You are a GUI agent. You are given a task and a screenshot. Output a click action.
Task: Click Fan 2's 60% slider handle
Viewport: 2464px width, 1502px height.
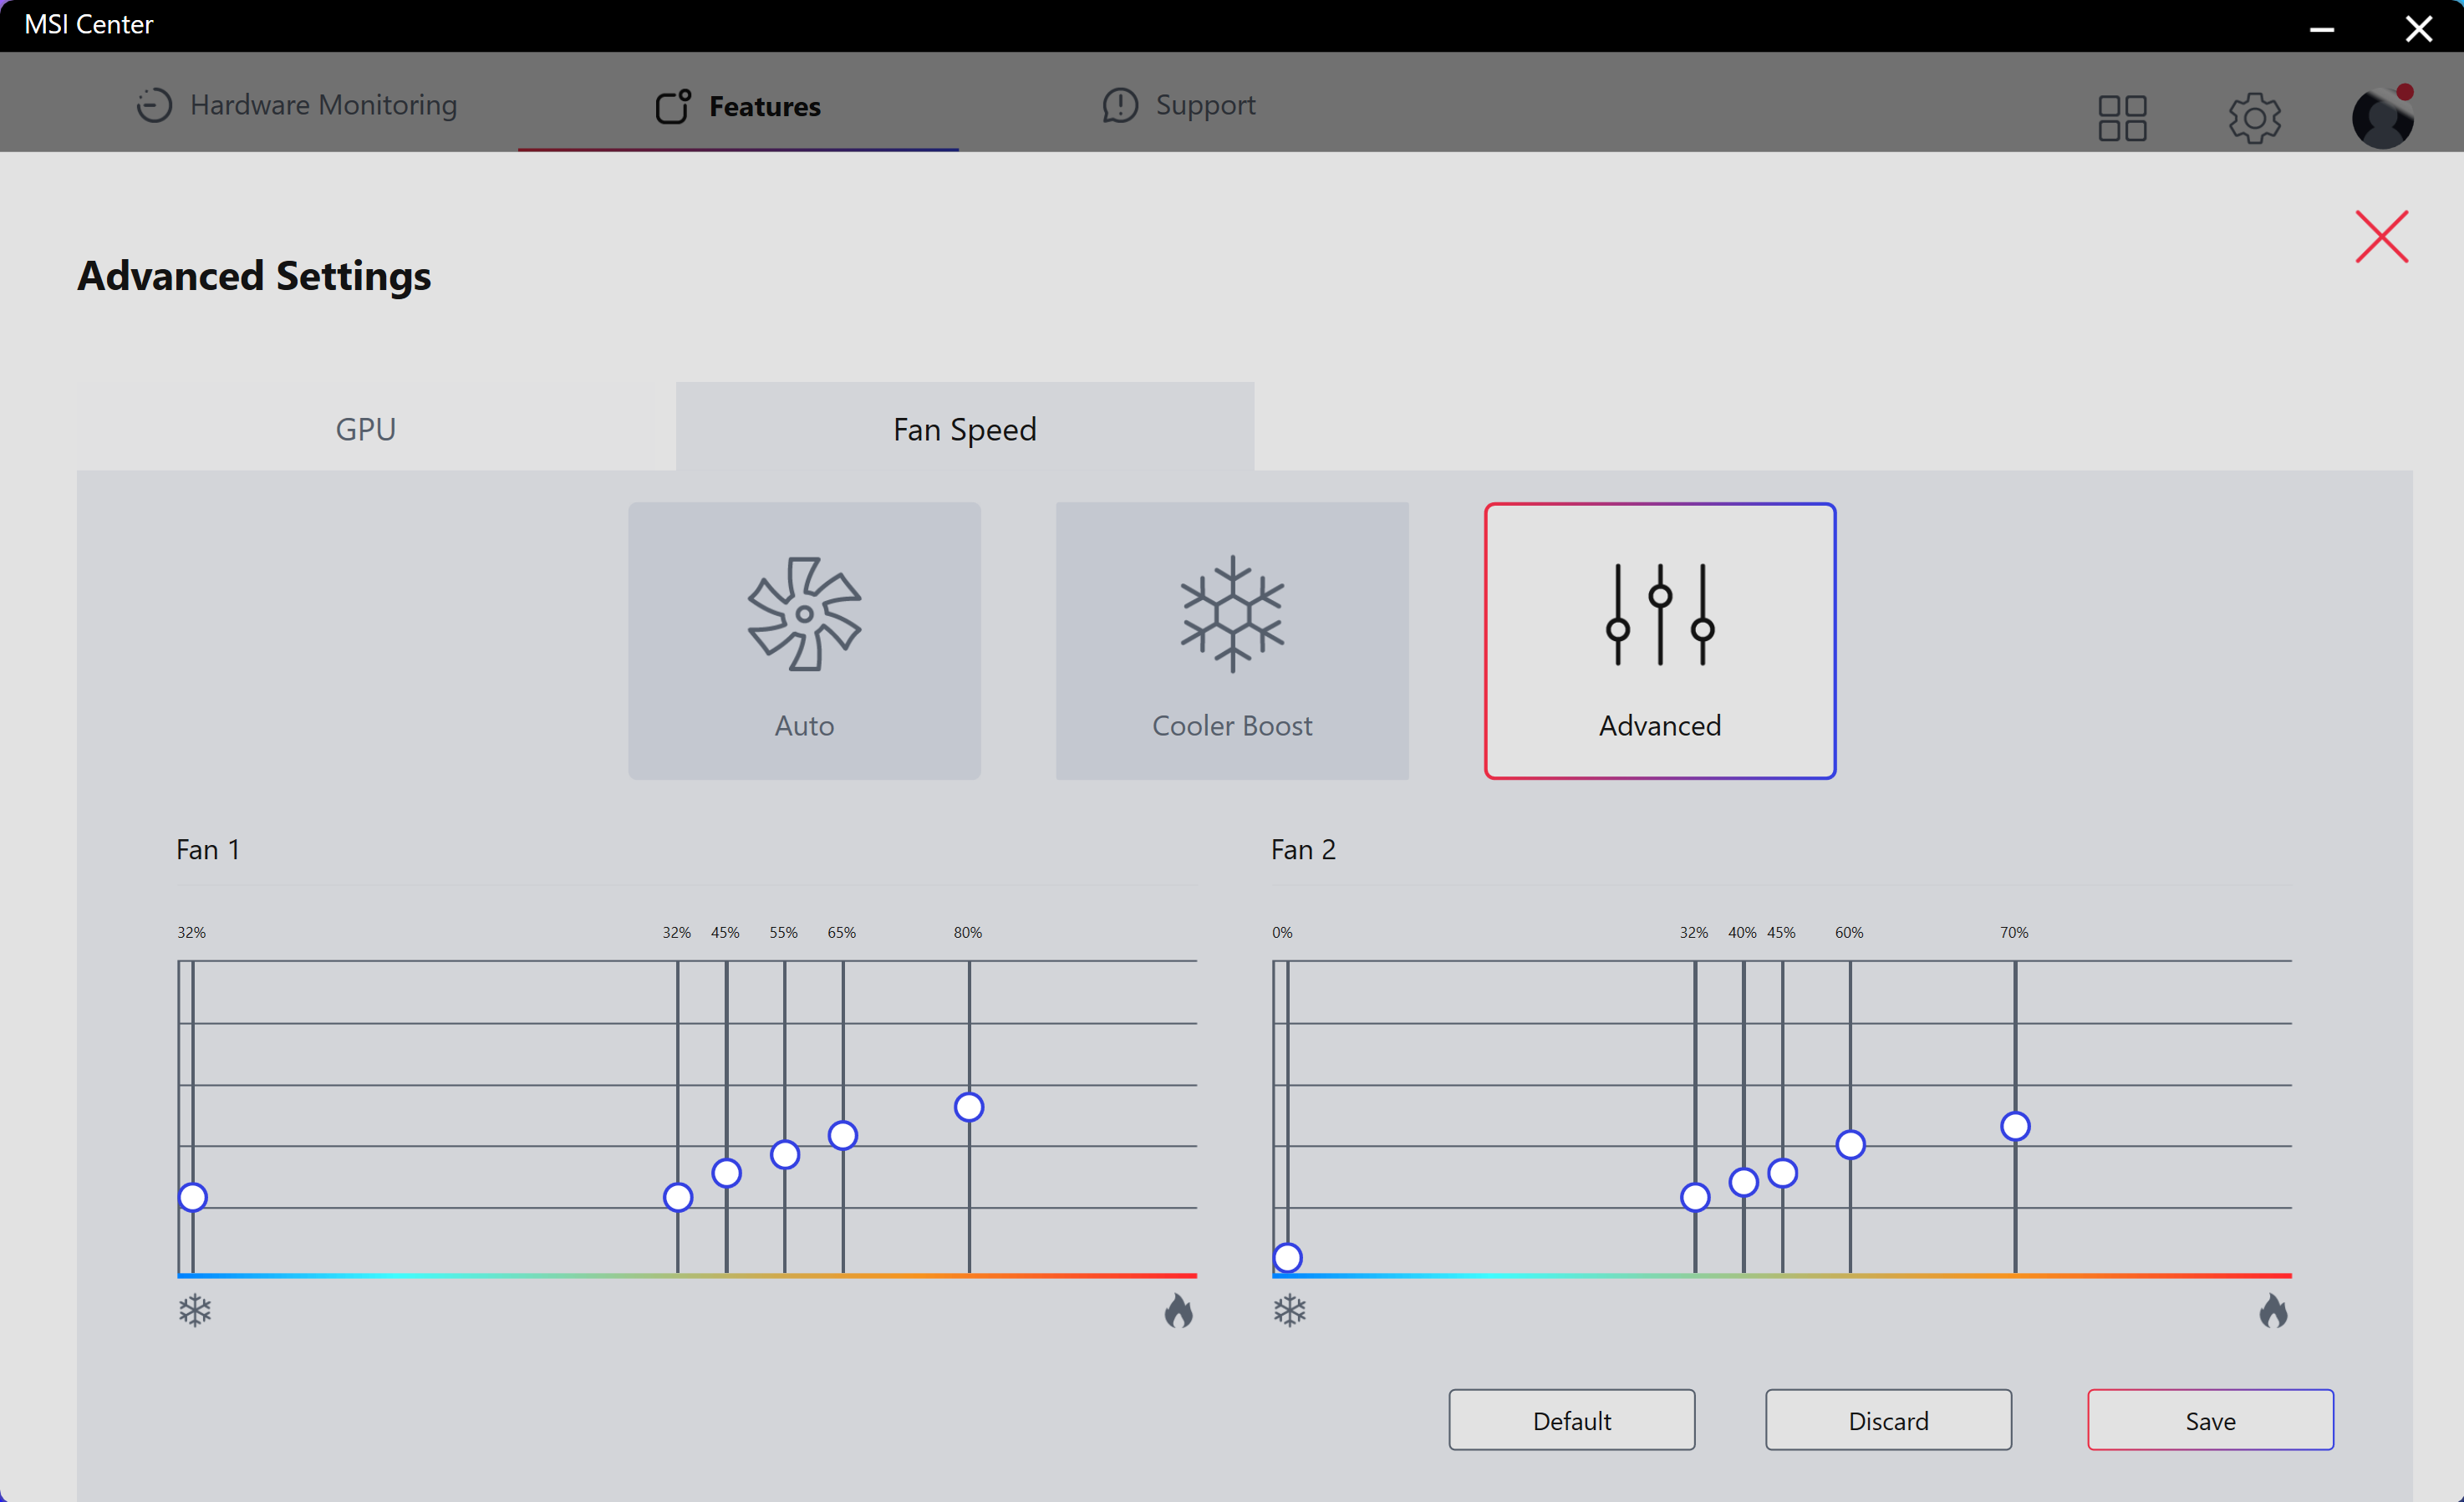click(1851, 1144)
